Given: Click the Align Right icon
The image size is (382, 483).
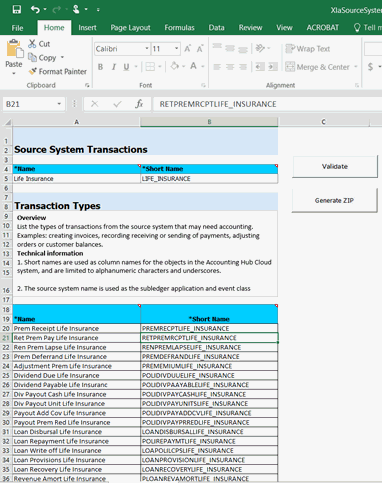Looking at the screenshot, I should coord(243,67).
